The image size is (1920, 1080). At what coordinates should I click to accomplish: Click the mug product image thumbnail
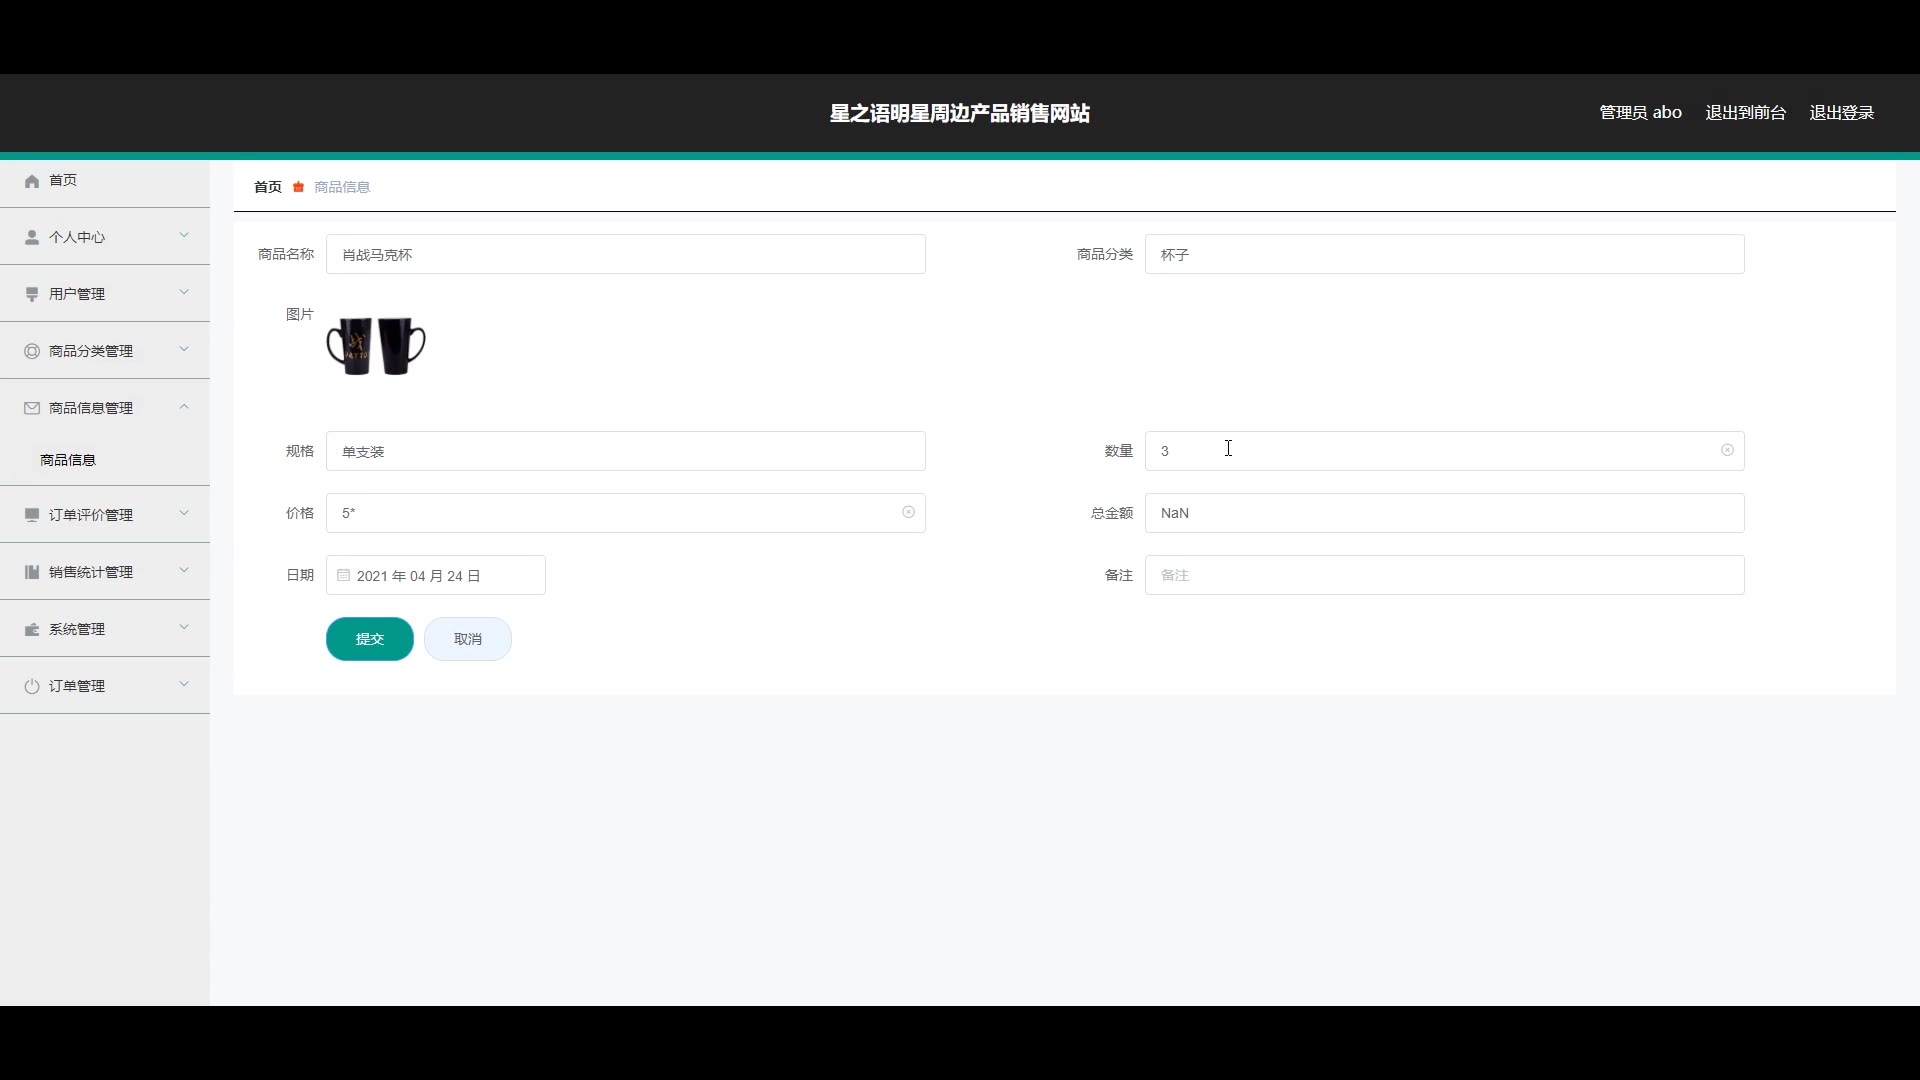(x=376, y=346)
